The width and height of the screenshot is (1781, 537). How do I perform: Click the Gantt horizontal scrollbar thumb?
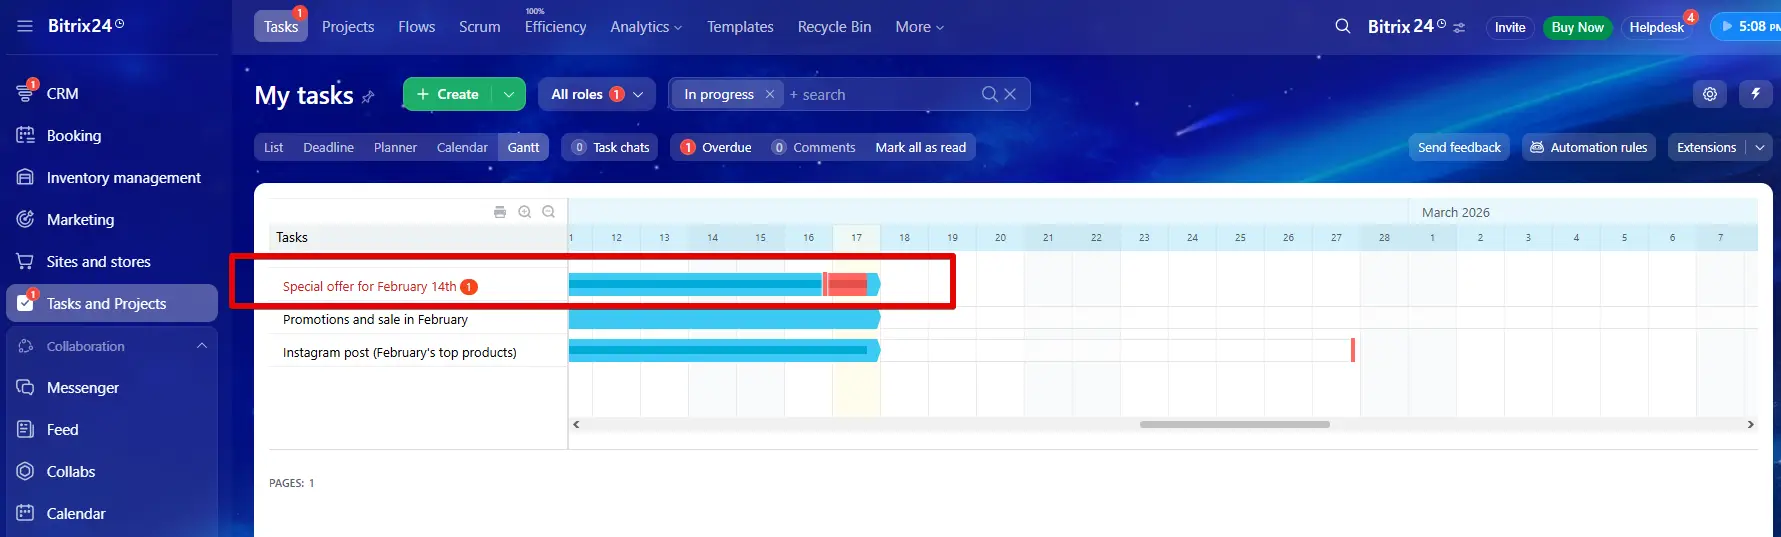[x=1234, y=424]
